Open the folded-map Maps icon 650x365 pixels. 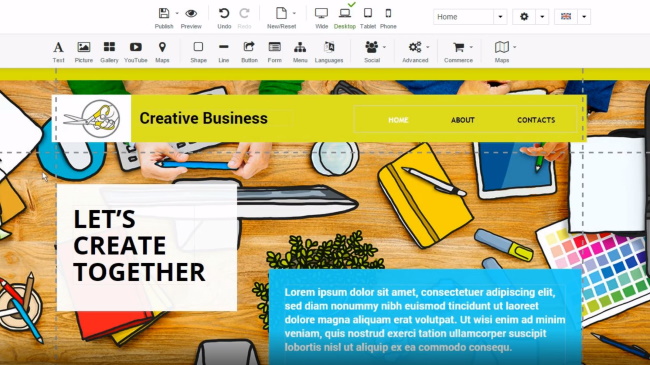pyautogui.click(x=502, y=47)
